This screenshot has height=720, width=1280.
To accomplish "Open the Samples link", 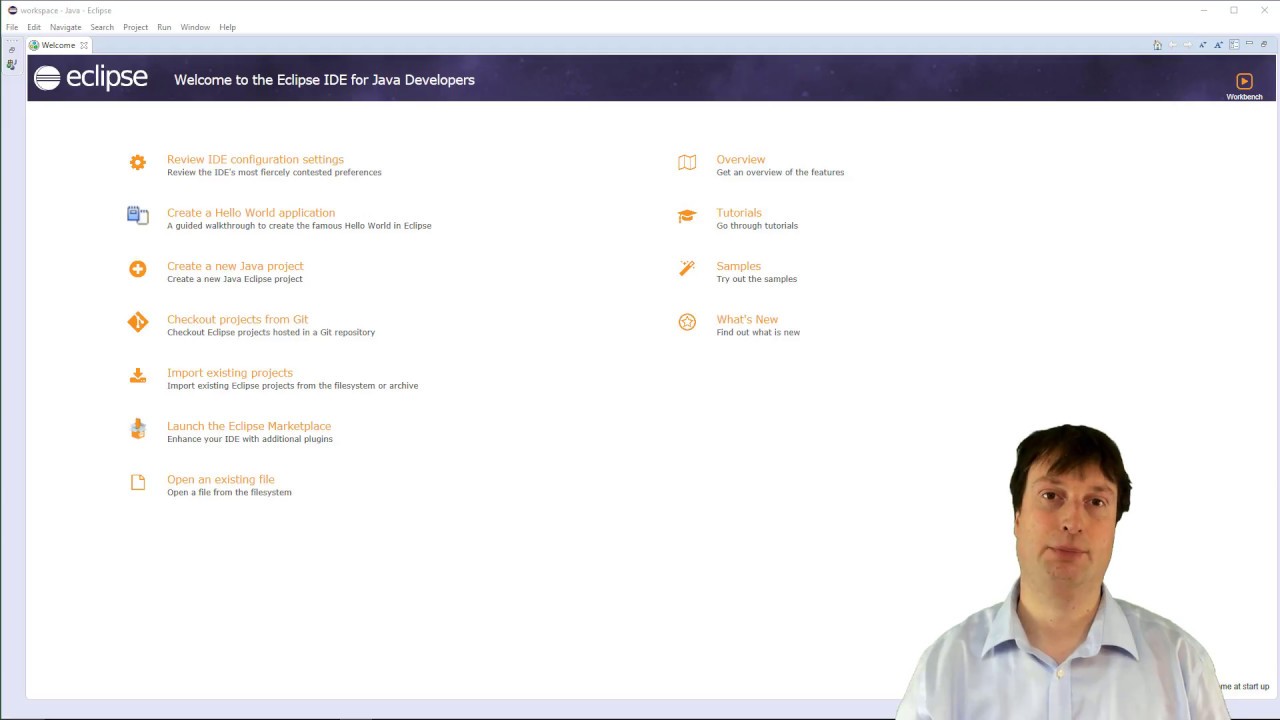I will tap(739, 266).
